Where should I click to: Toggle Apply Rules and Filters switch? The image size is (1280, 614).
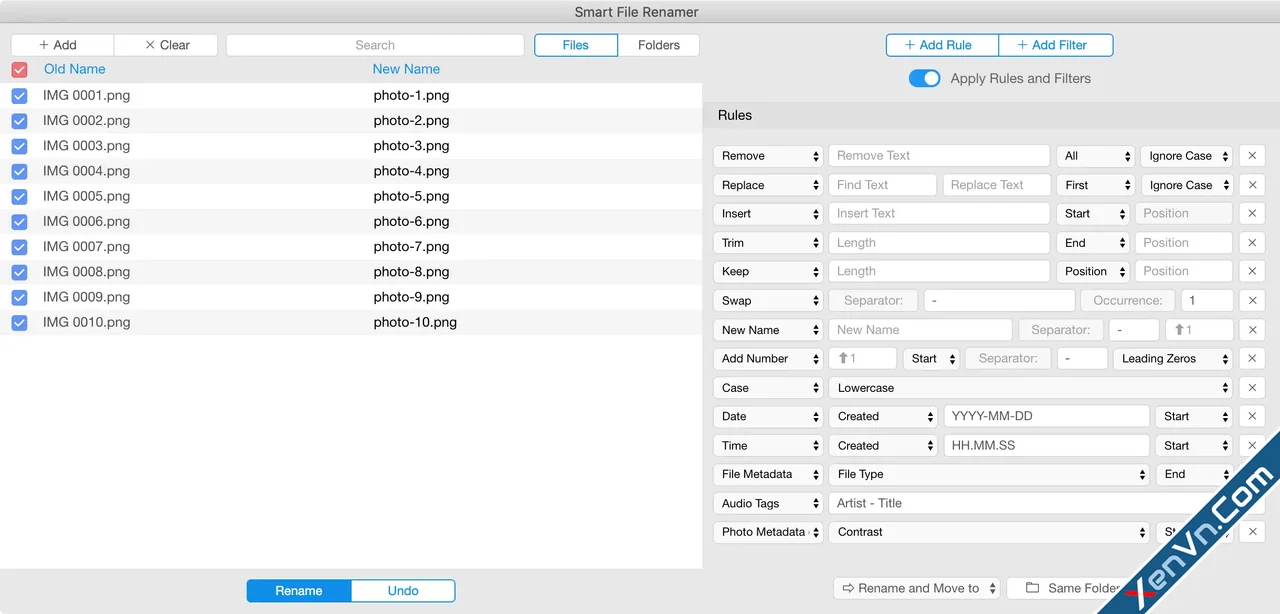pyautogui.click(x=924, y=78)
